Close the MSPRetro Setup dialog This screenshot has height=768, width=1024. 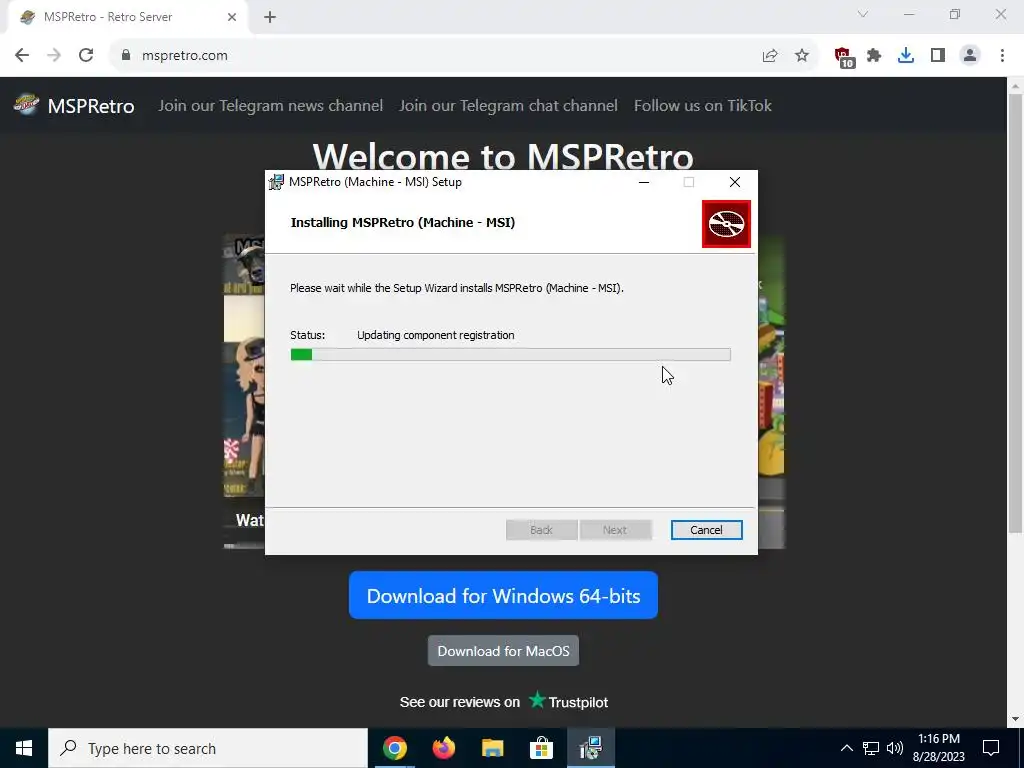click(x=735, y=182)
